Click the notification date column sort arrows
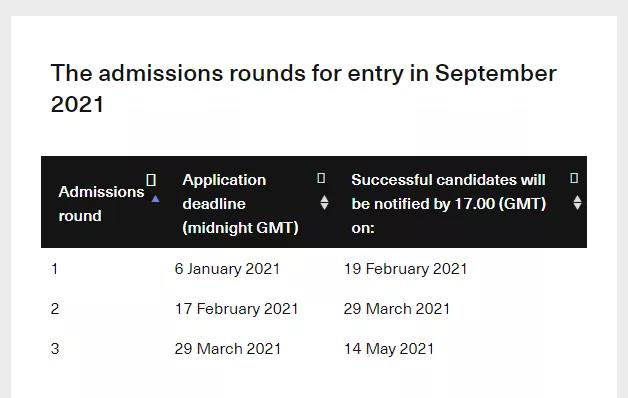Viewport: 628px width, 398px height. point(577,203)
